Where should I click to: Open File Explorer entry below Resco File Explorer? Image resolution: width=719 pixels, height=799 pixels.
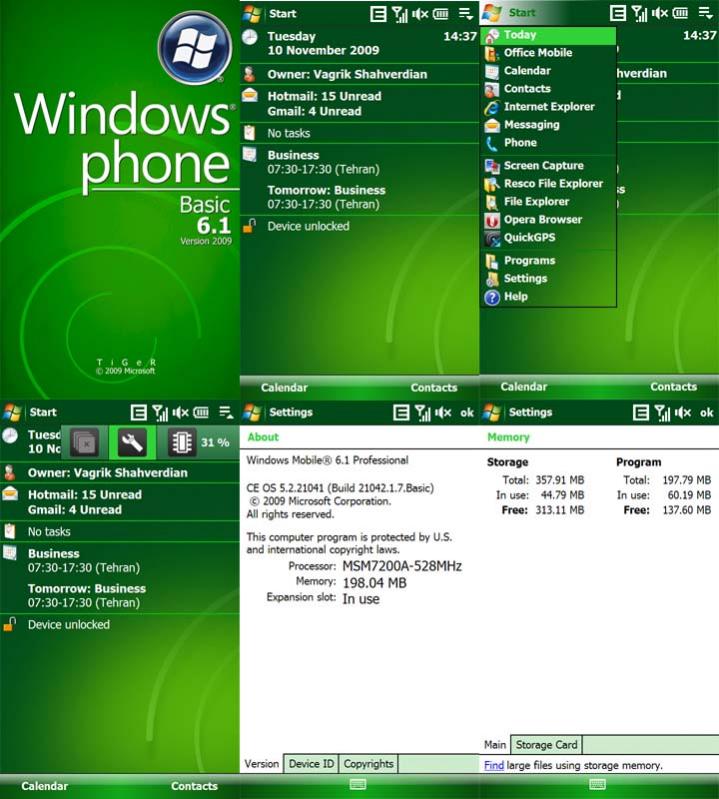point(548,201)
